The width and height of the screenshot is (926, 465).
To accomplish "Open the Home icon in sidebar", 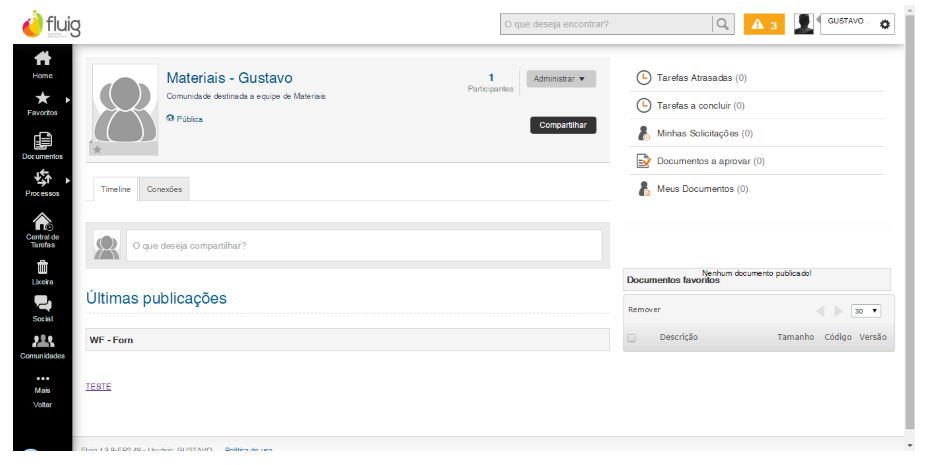I will tap(42, 61).
